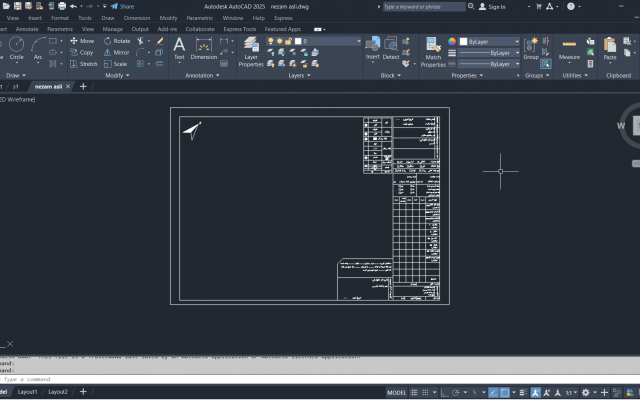Click the object color wheel swatch

tap(452, 41)
